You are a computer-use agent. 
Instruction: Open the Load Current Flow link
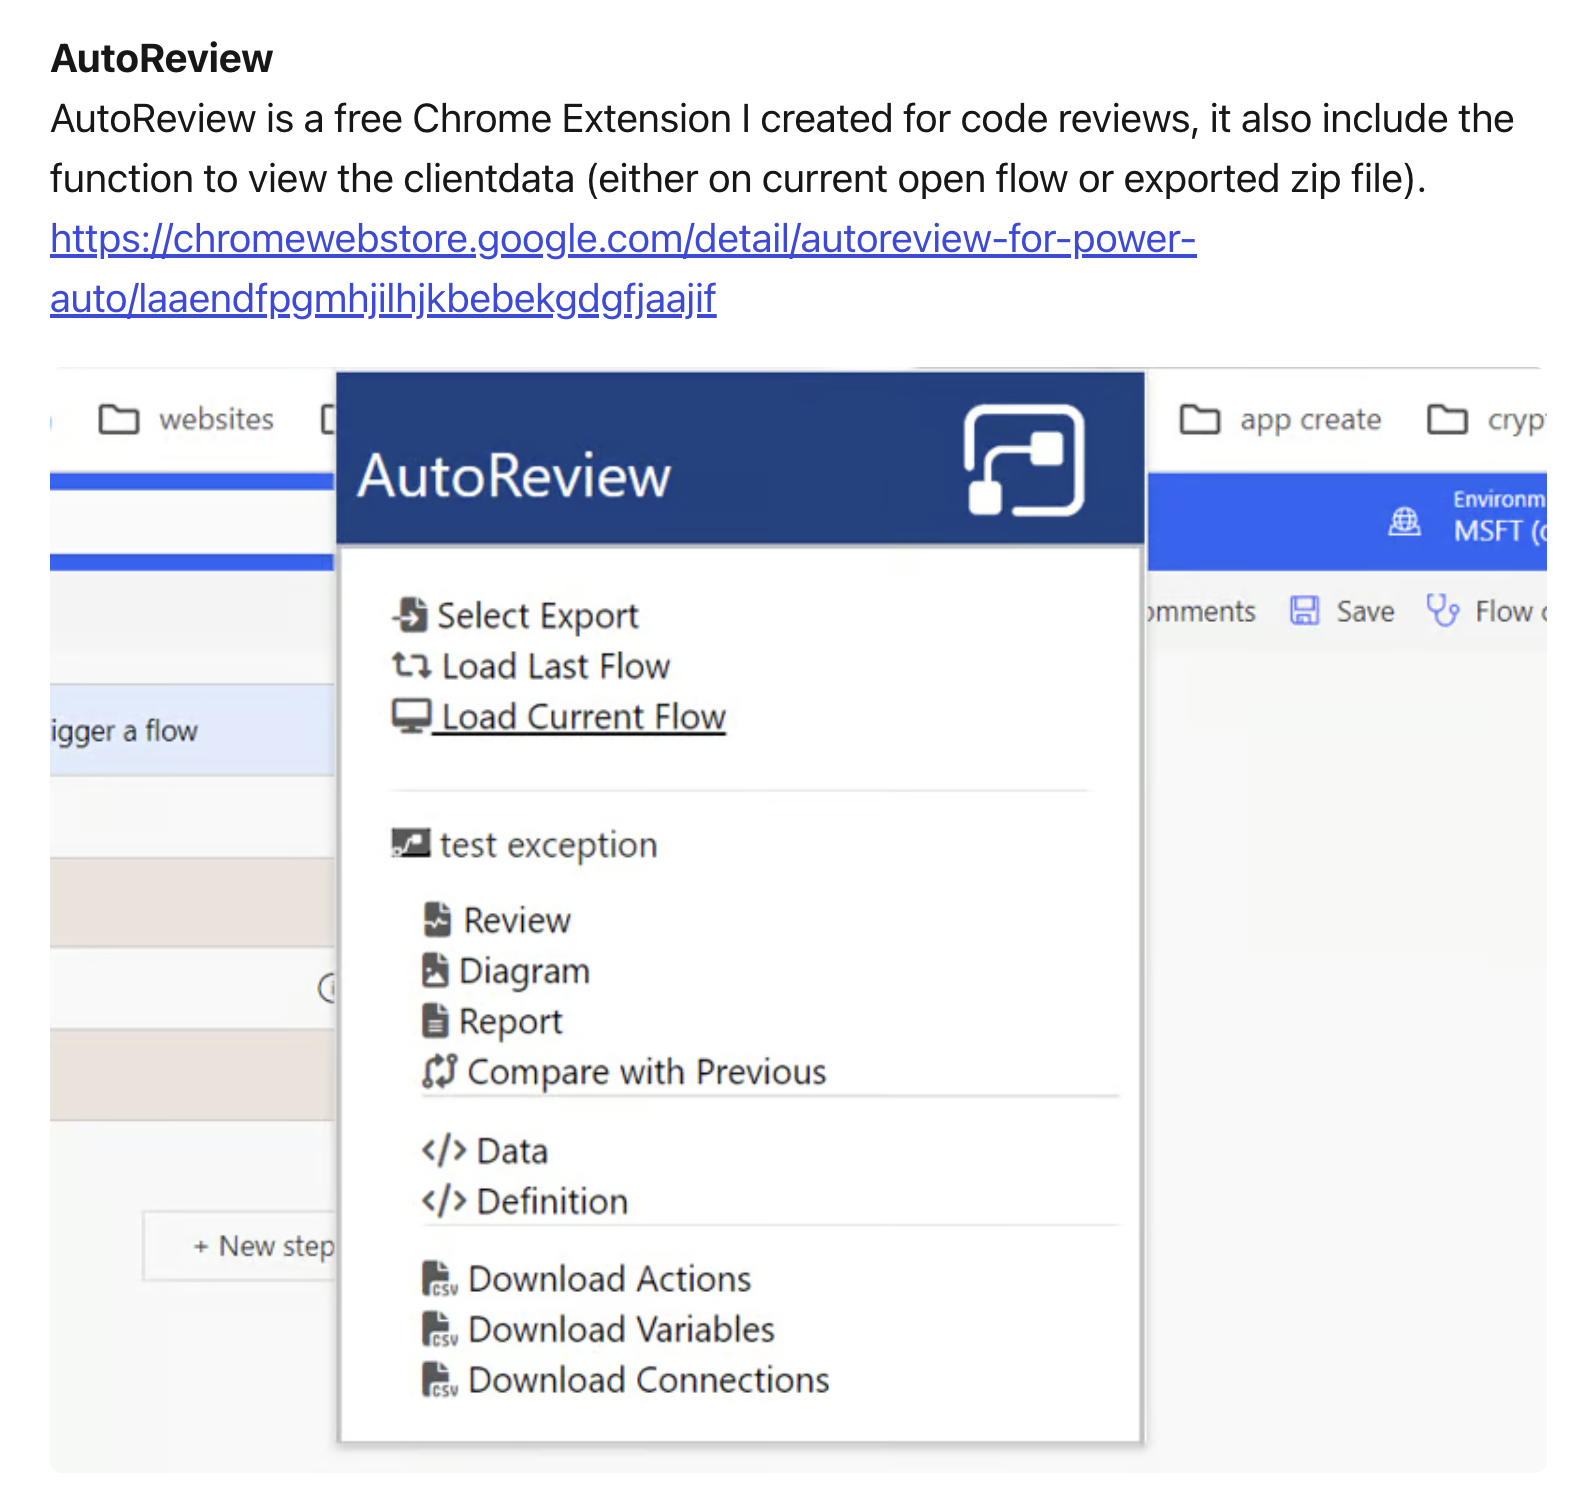pos(584,717)
